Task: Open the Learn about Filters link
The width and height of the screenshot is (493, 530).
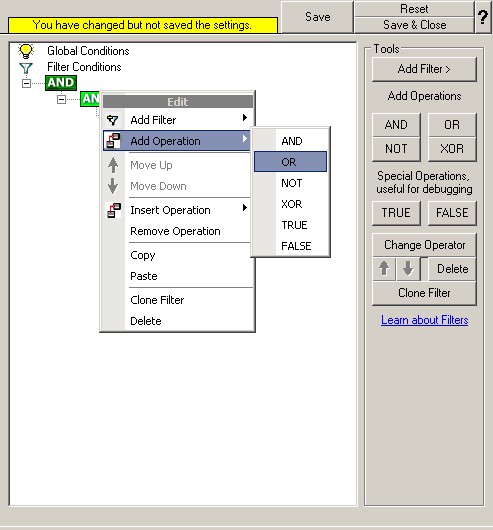Action: click(x=424, y=320)
